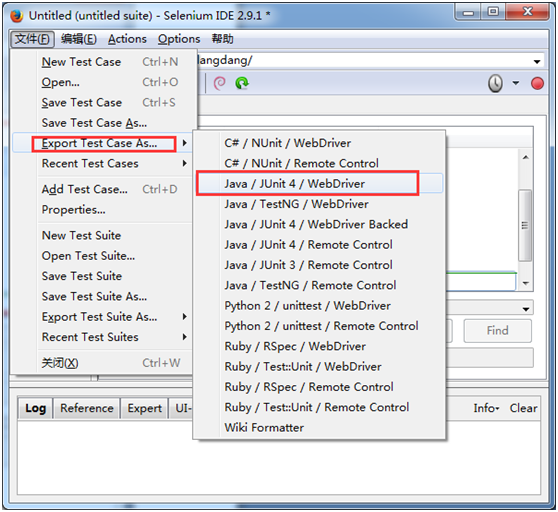Open the Info log level dropdown
The image size is (558, 512).
coord(486,408)
